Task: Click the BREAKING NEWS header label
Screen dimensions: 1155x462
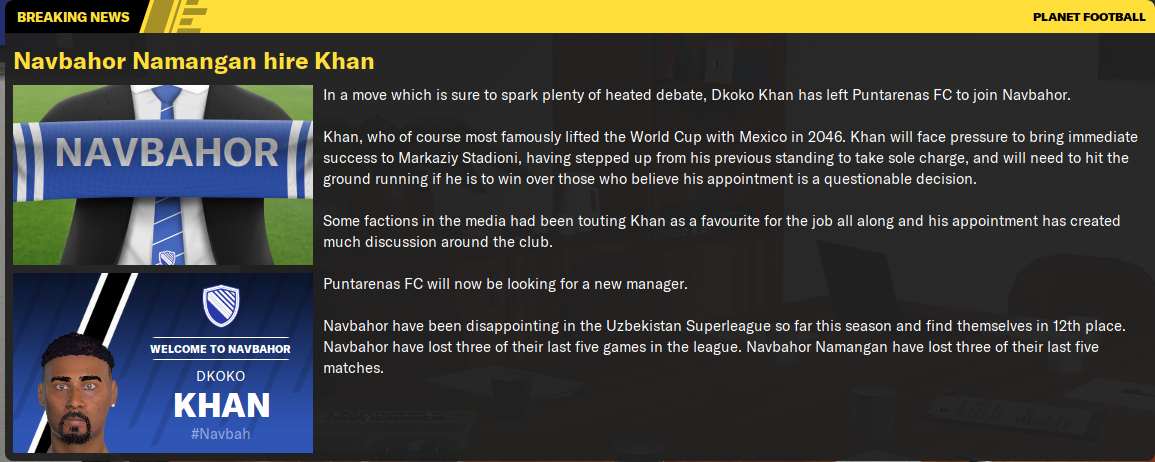Action: point(73,17)
